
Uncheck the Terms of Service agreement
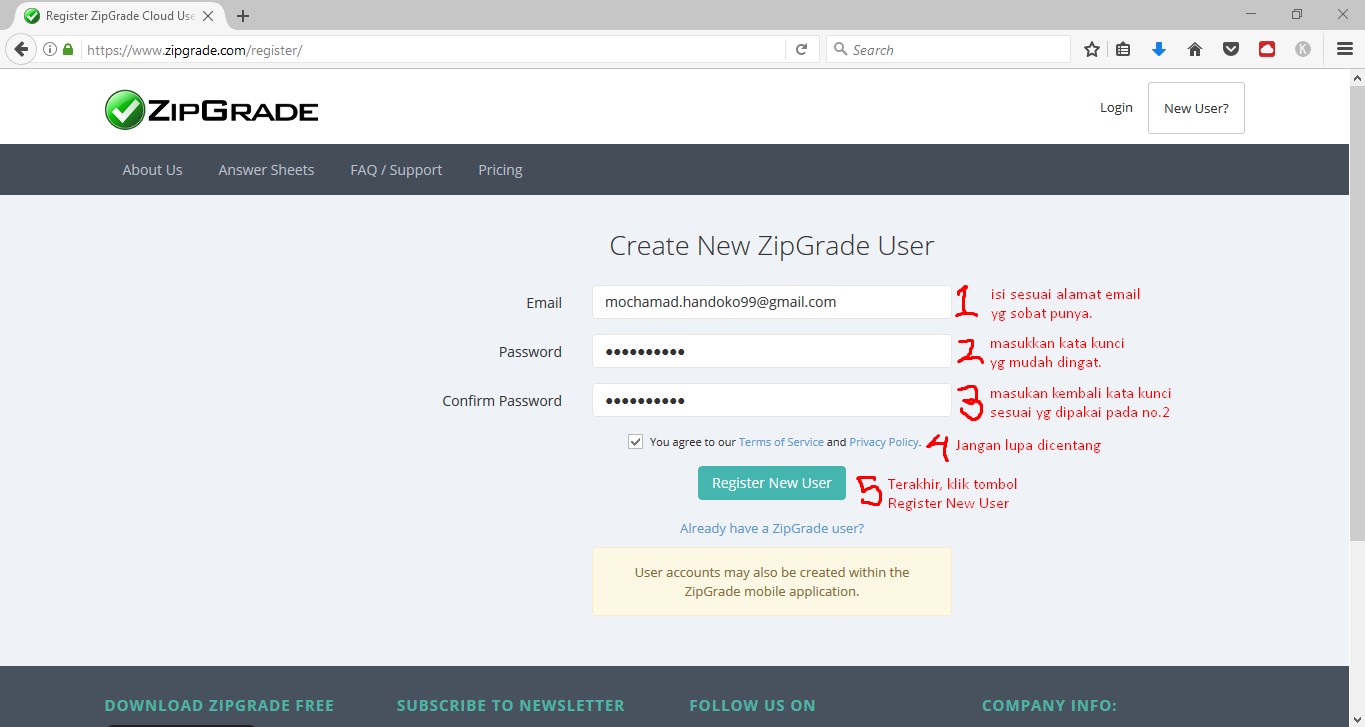(635, 440)
